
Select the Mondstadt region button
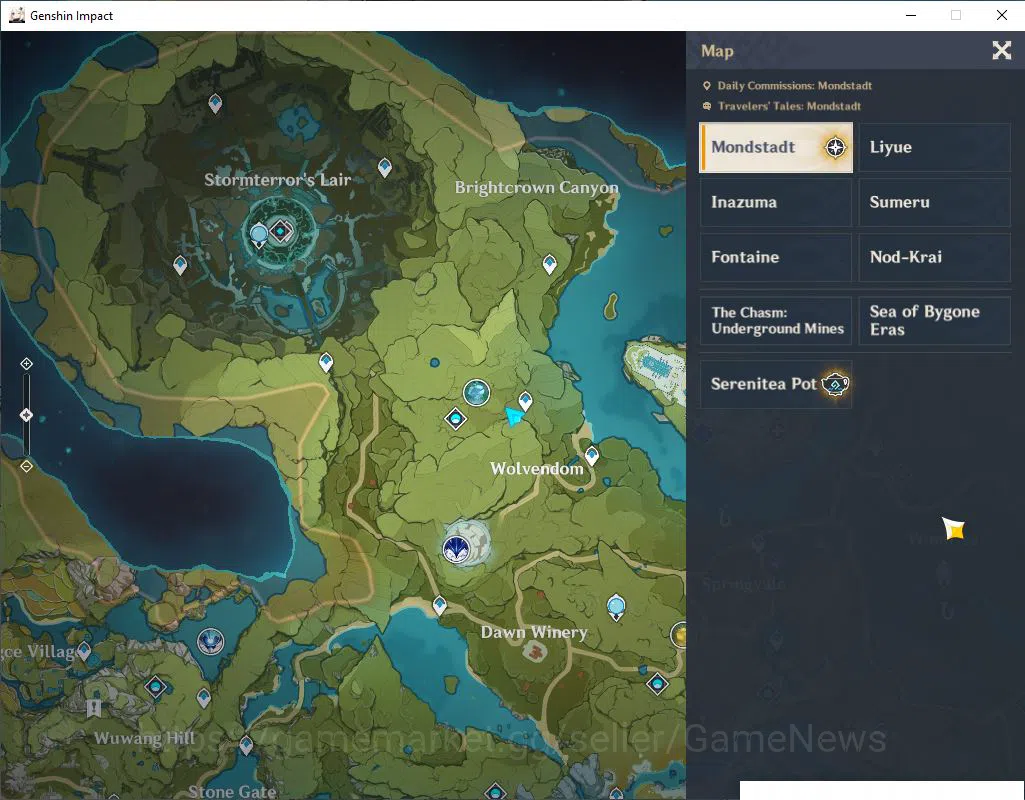[x=776, y=147]
